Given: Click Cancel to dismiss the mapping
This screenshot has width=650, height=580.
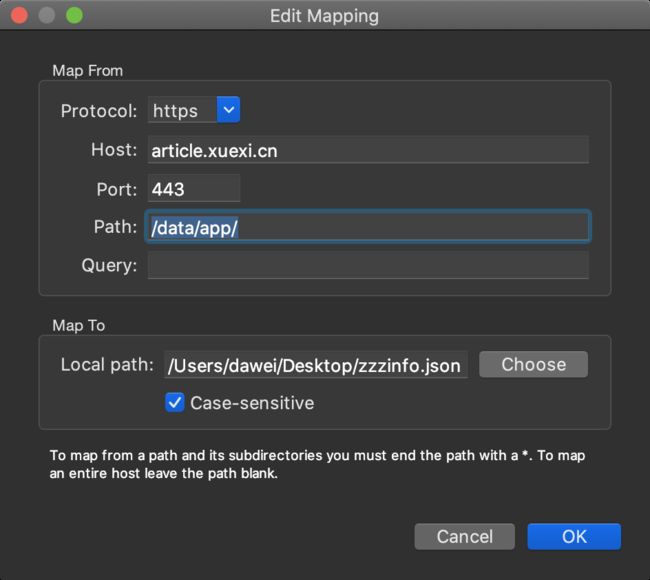Looking at the screenshot, I should coord(465,536).
